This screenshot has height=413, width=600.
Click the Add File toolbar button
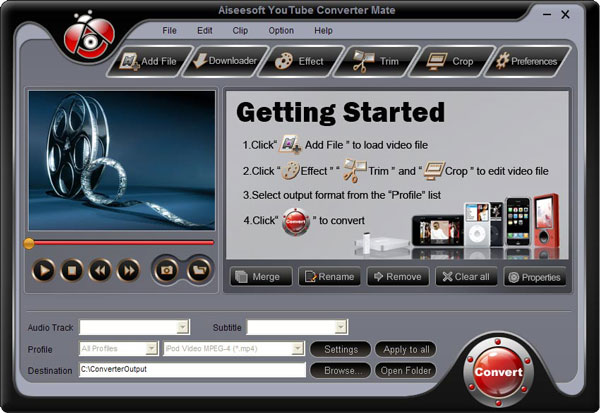point(148,62)
